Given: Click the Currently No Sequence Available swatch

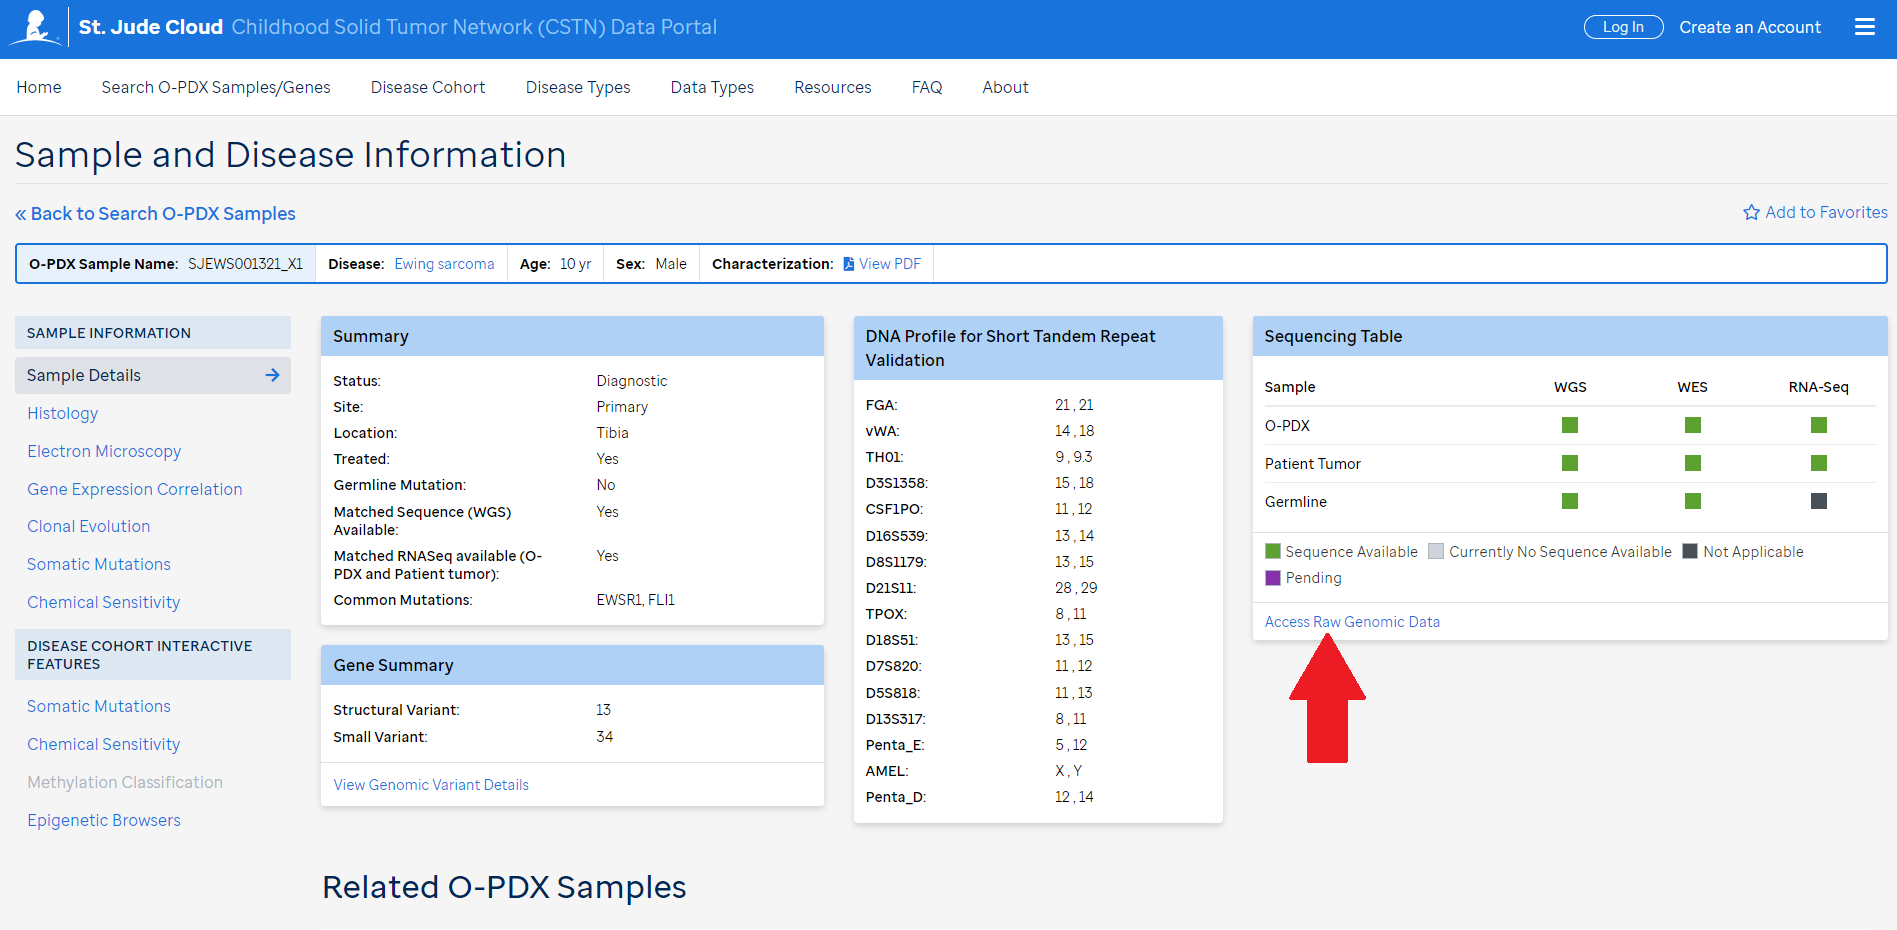Looking at the screenshot, I should [x=1436, y=551].
